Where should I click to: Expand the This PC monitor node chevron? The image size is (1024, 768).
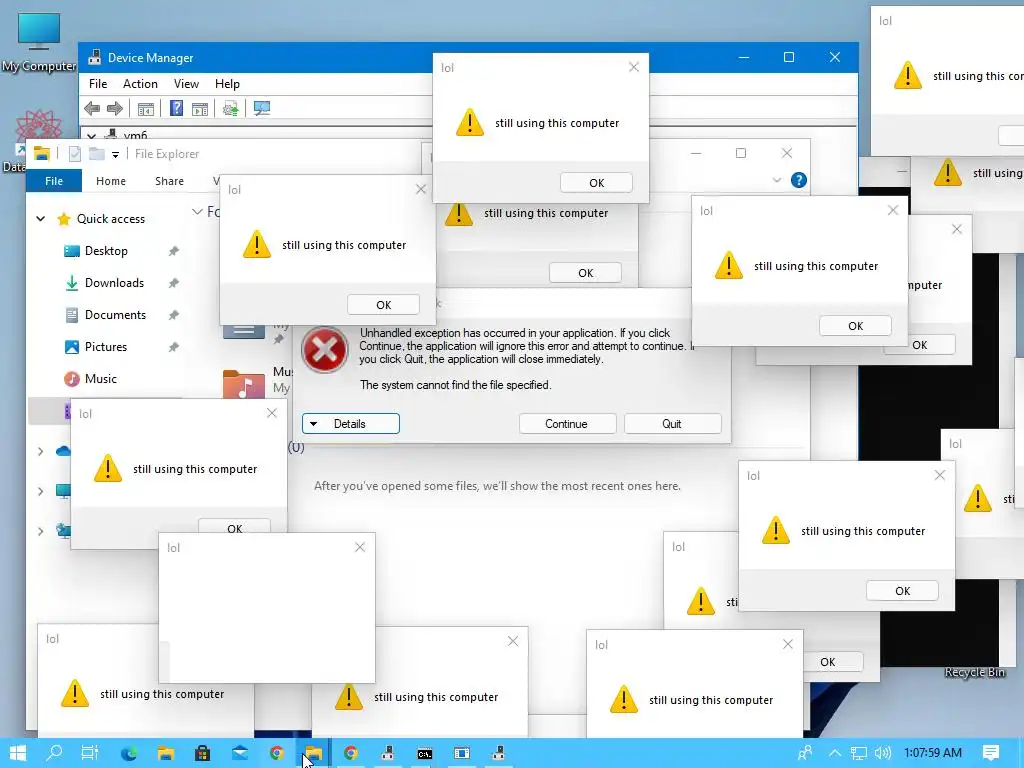(40, 491)
